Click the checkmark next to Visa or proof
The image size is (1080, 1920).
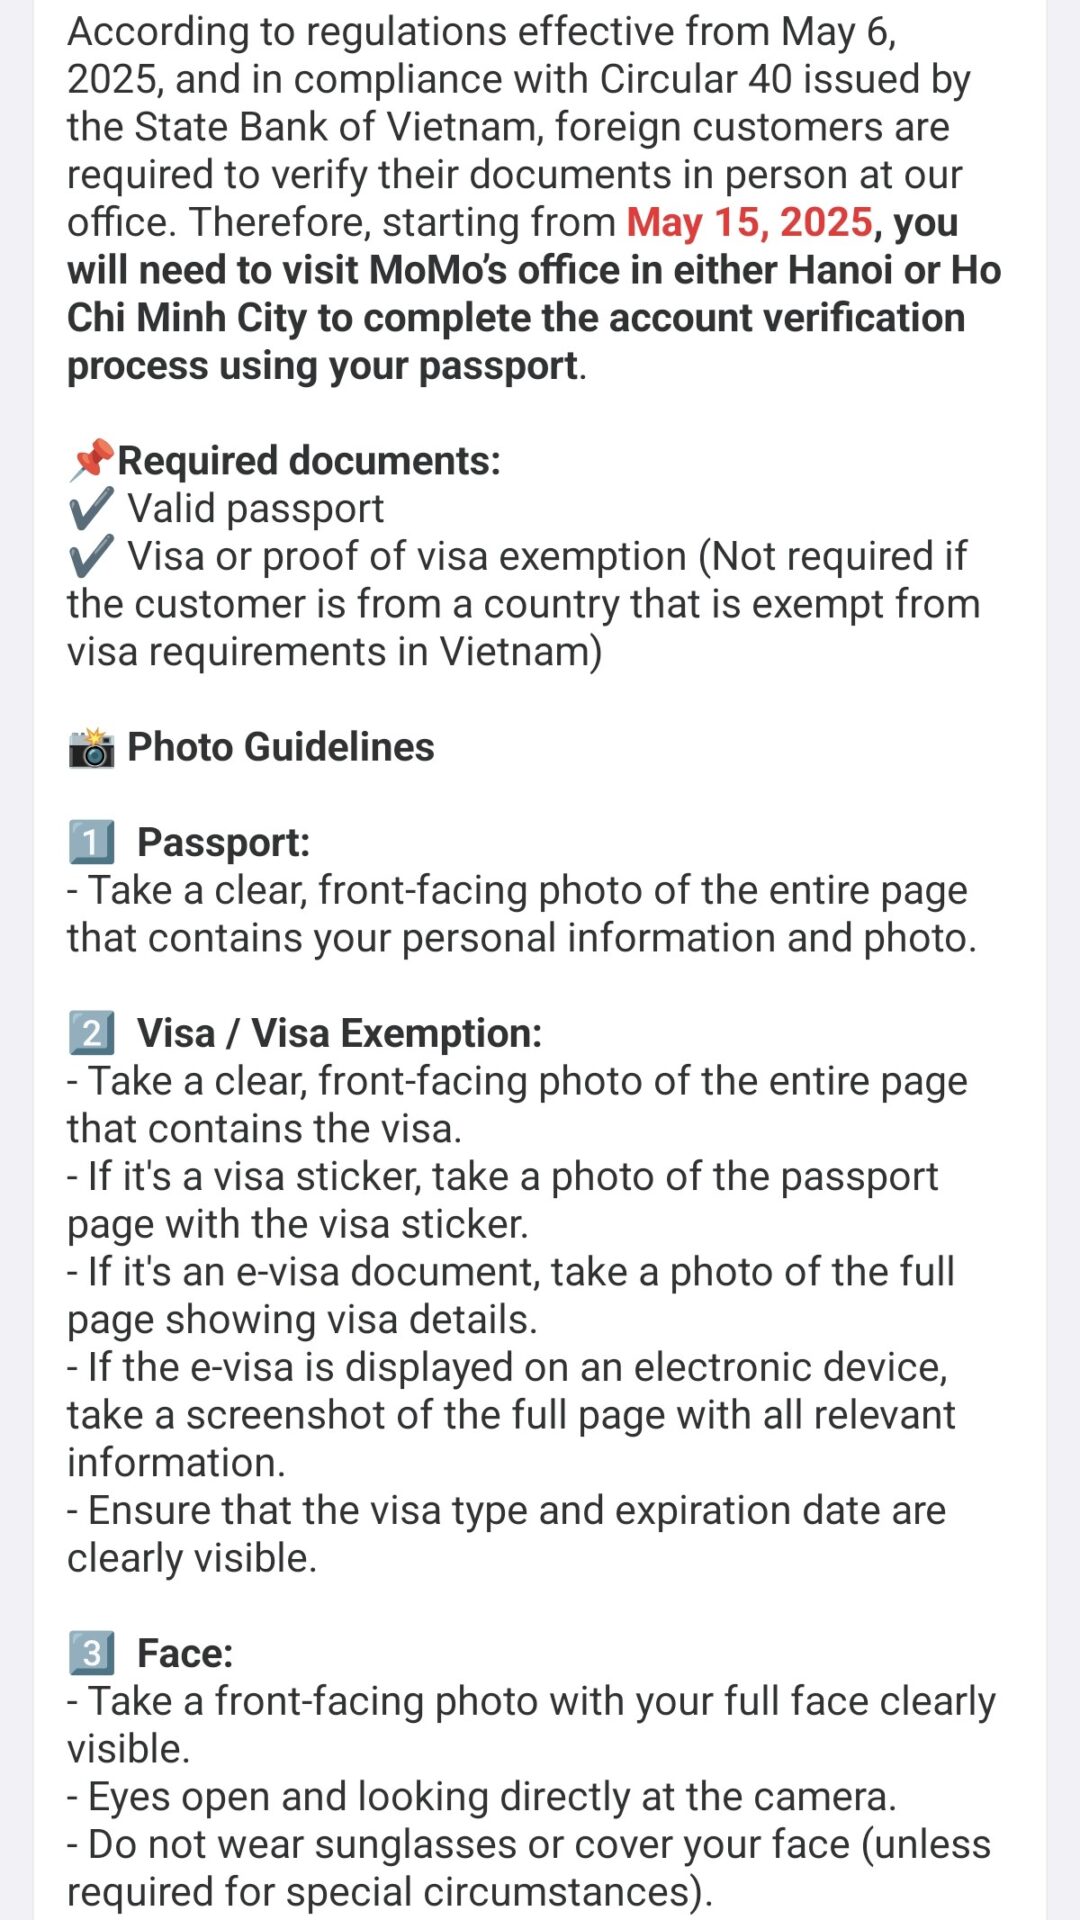pyautogui.click(x=91, y=557)
